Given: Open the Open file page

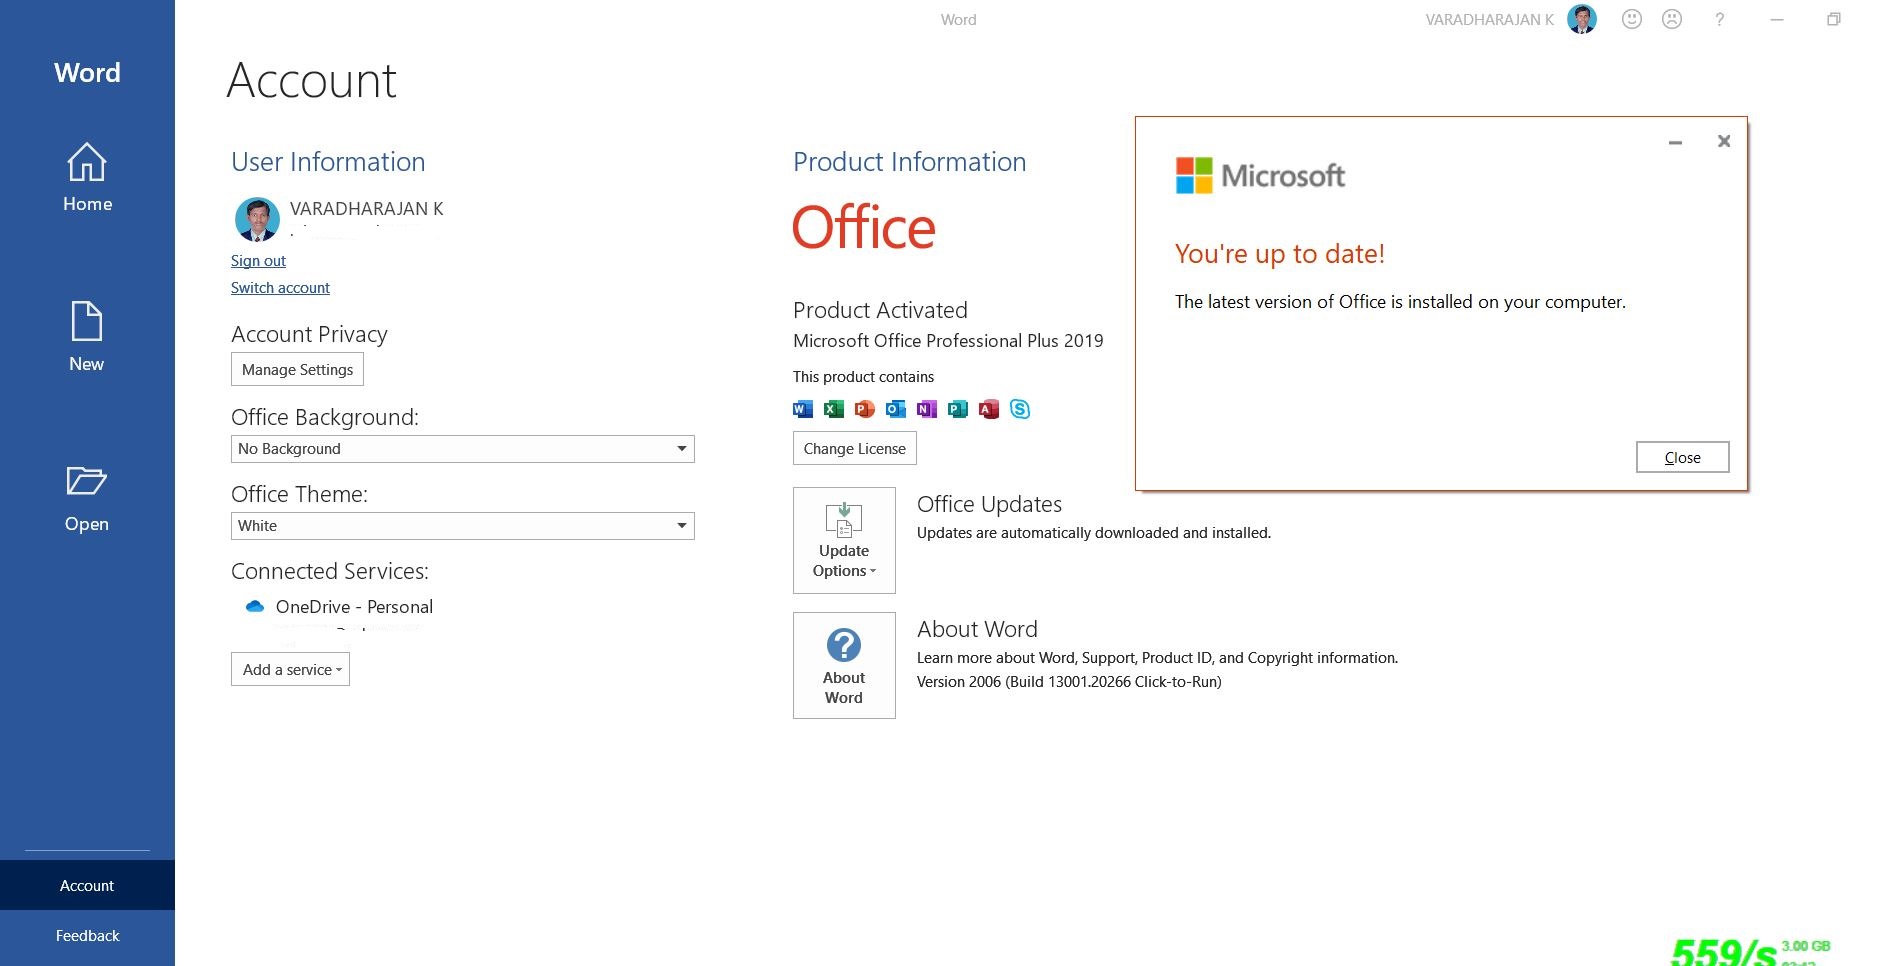Looking at the screenshot, I should pos(87,497).
